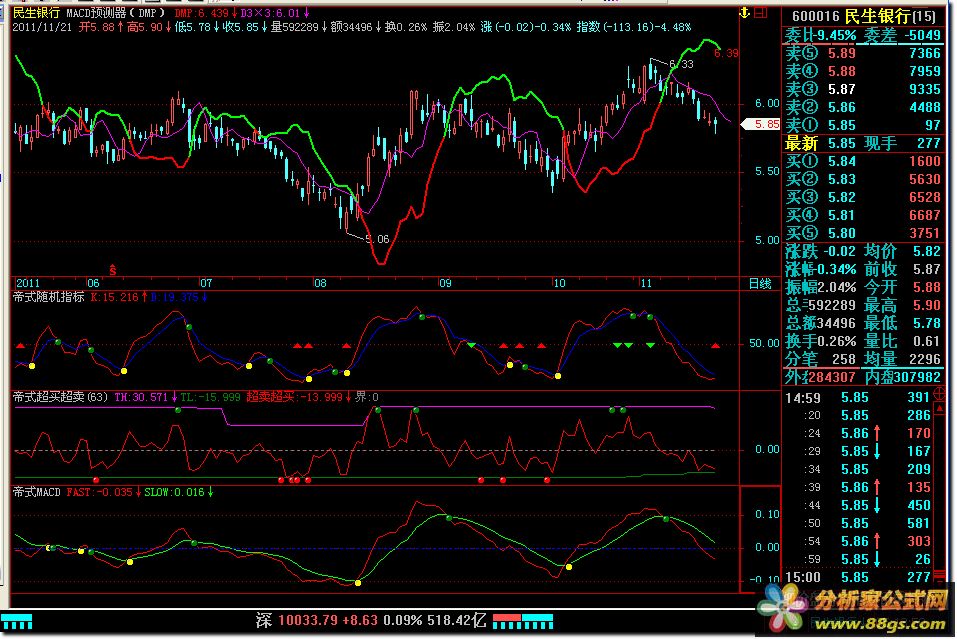
Task: Click the 卖③ 5.87 ask row
Action: [863, 90]
